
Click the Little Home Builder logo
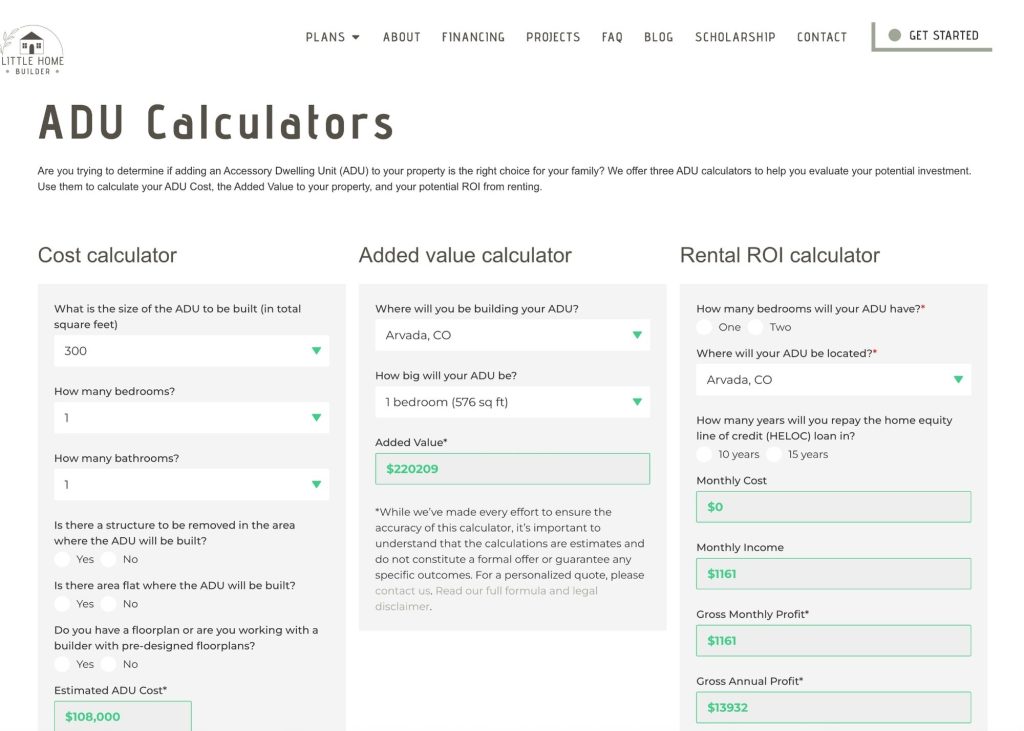click(x=32, y=50)
